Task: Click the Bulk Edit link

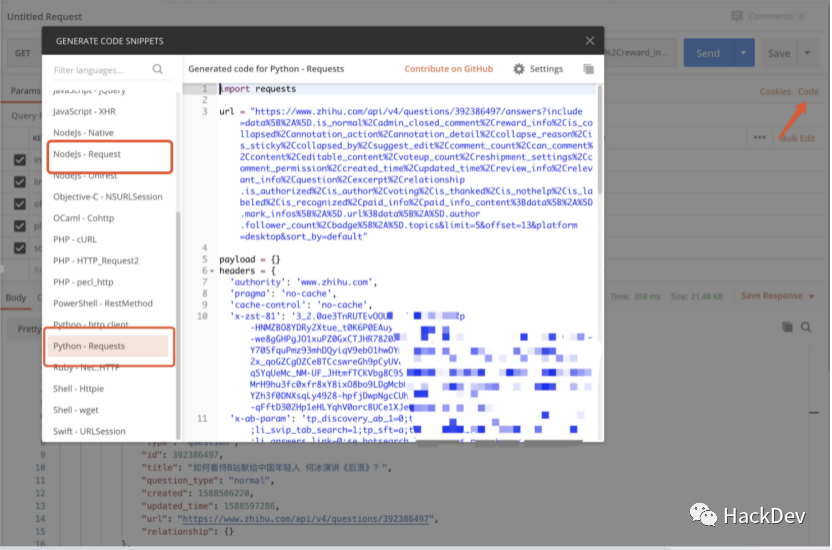Action: pos(798,138)
